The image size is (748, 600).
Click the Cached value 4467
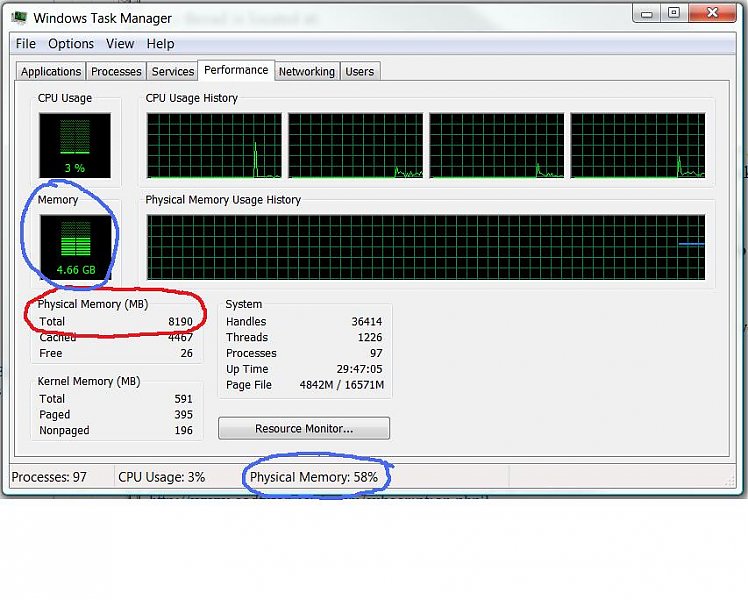click(x=180, y=337)
